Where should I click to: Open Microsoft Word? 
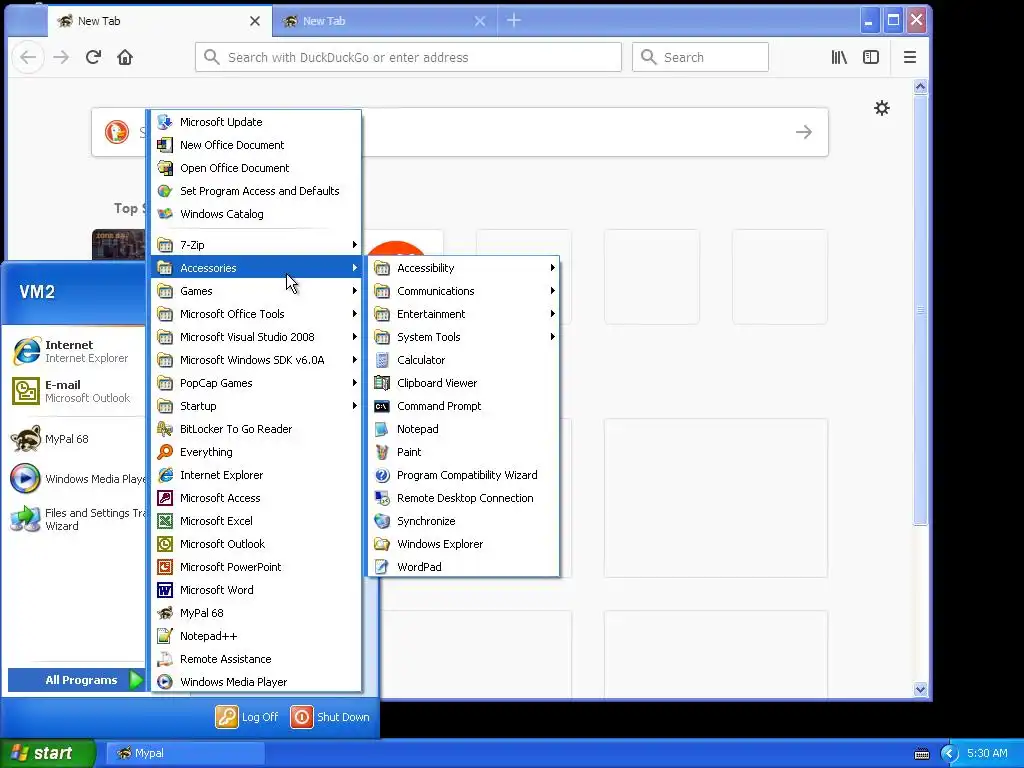(x=256, y=590)
